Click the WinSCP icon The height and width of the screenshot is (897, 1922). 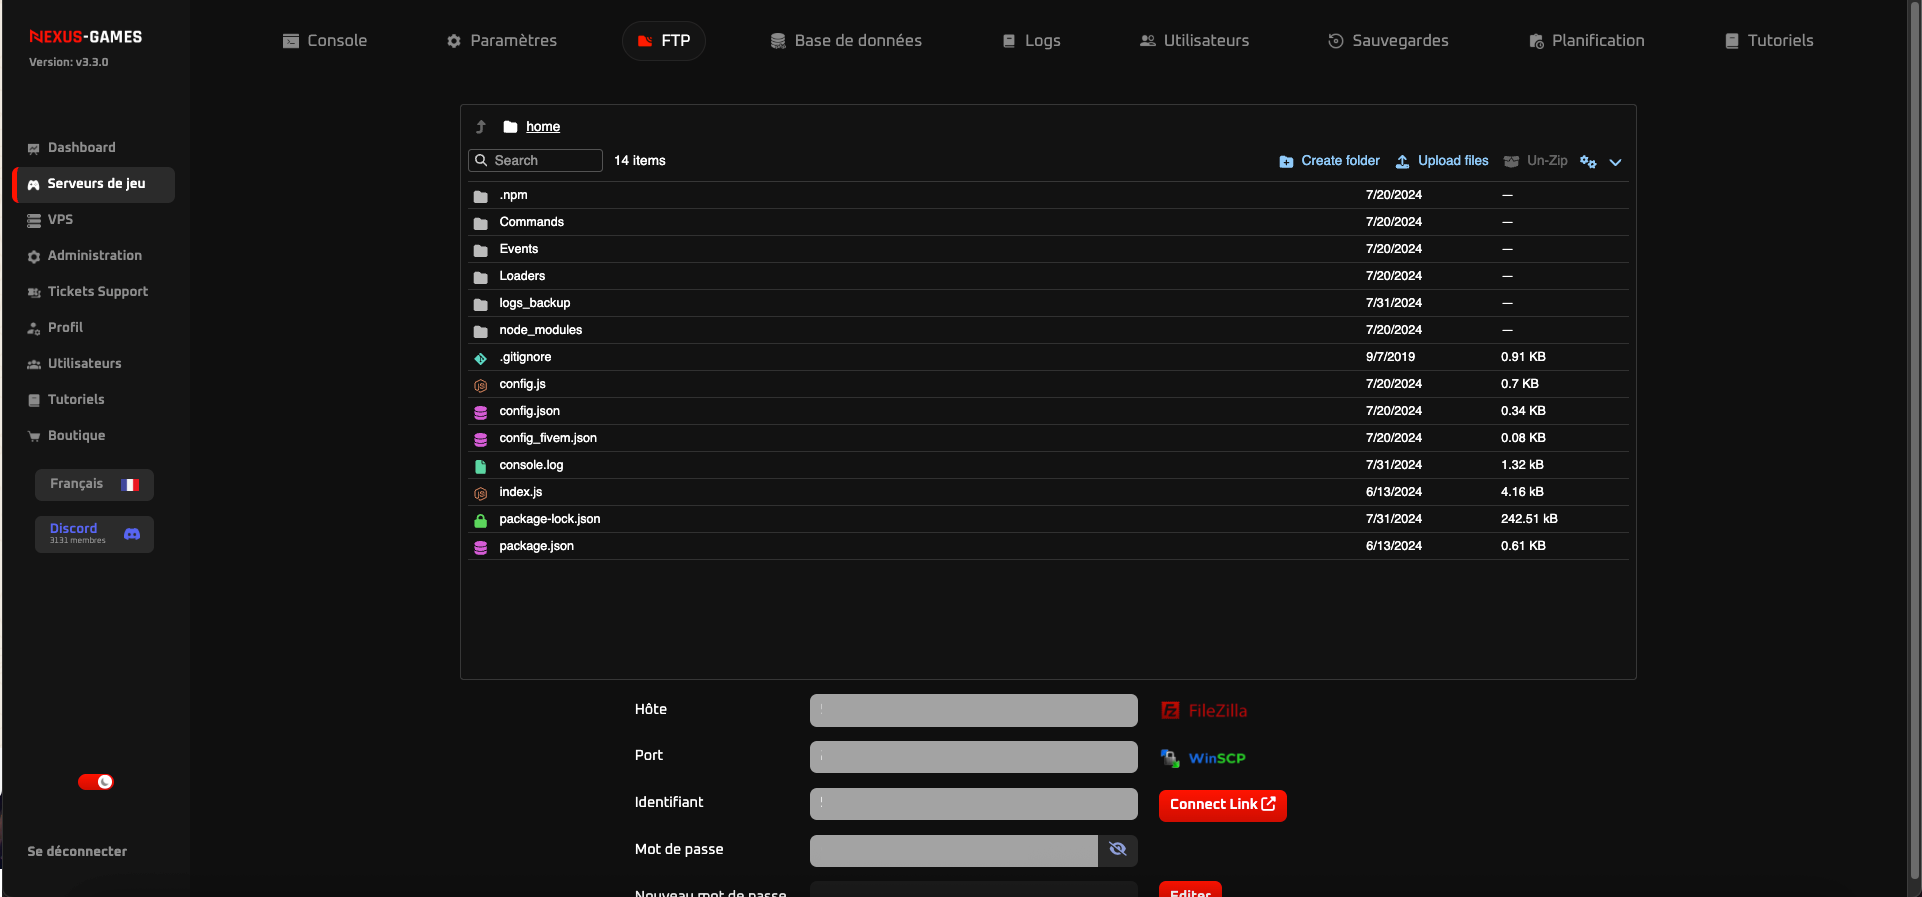1170,758
